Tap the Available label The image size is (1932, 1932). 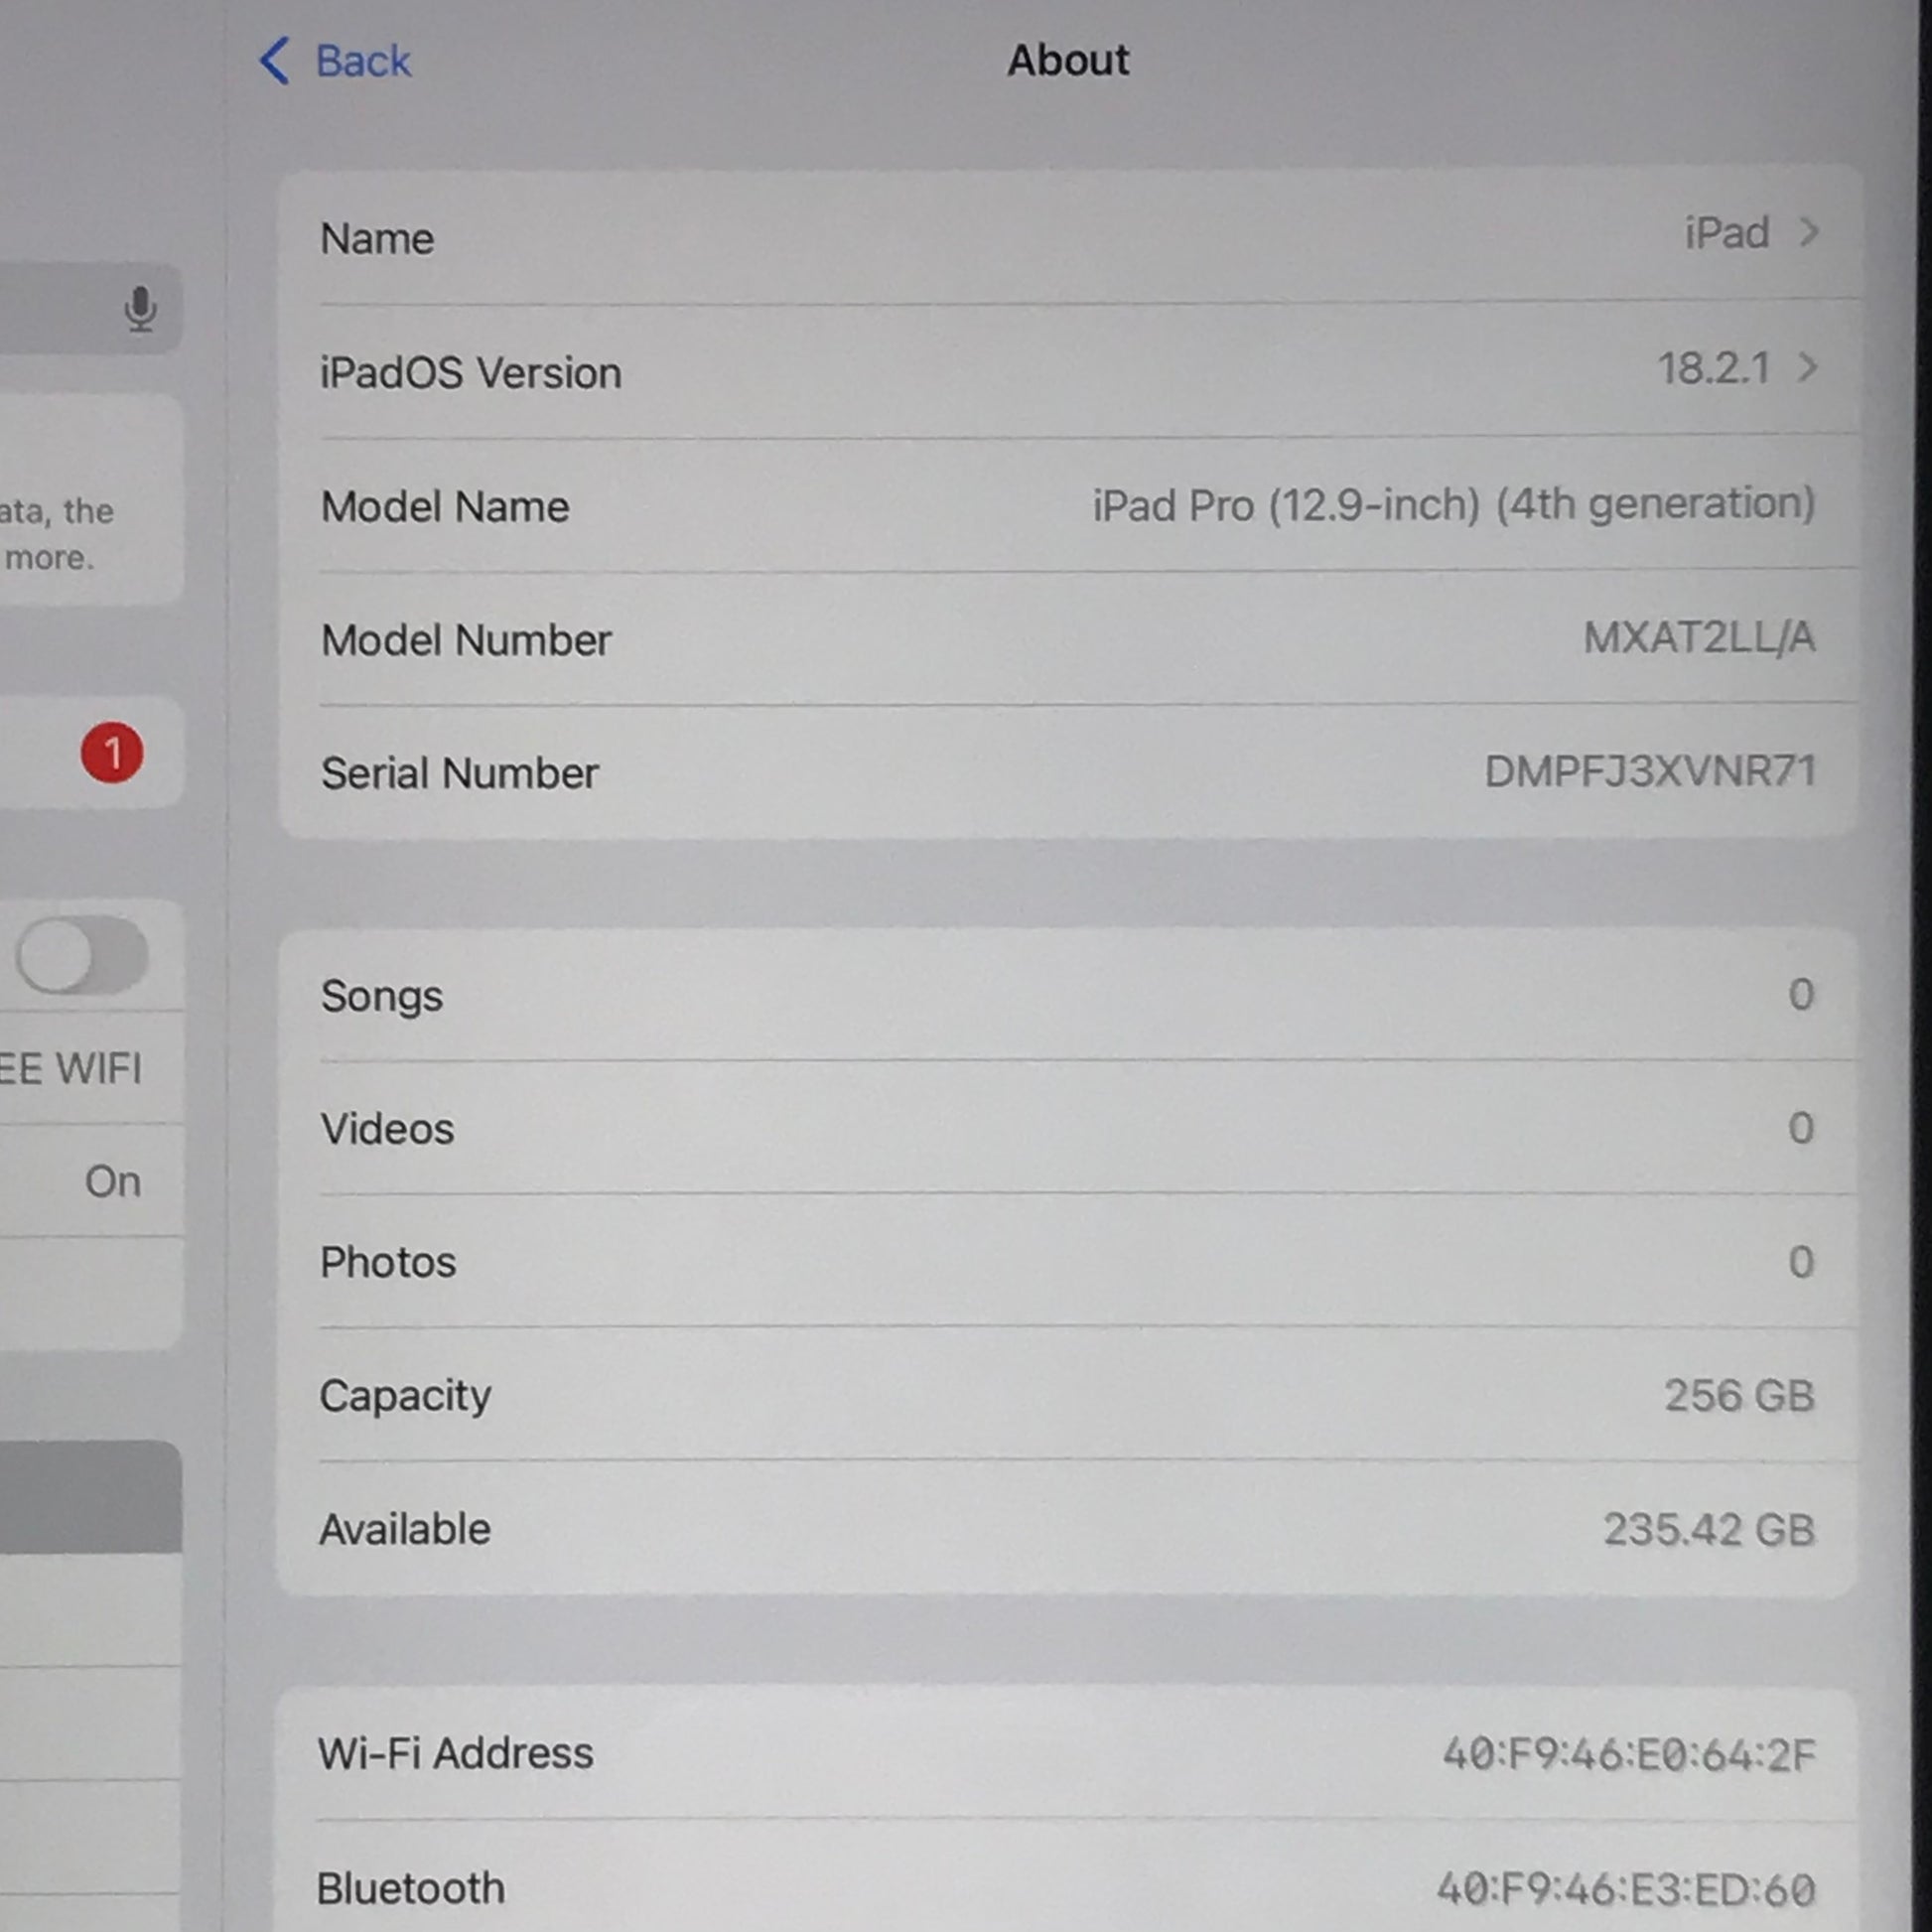405,1529
